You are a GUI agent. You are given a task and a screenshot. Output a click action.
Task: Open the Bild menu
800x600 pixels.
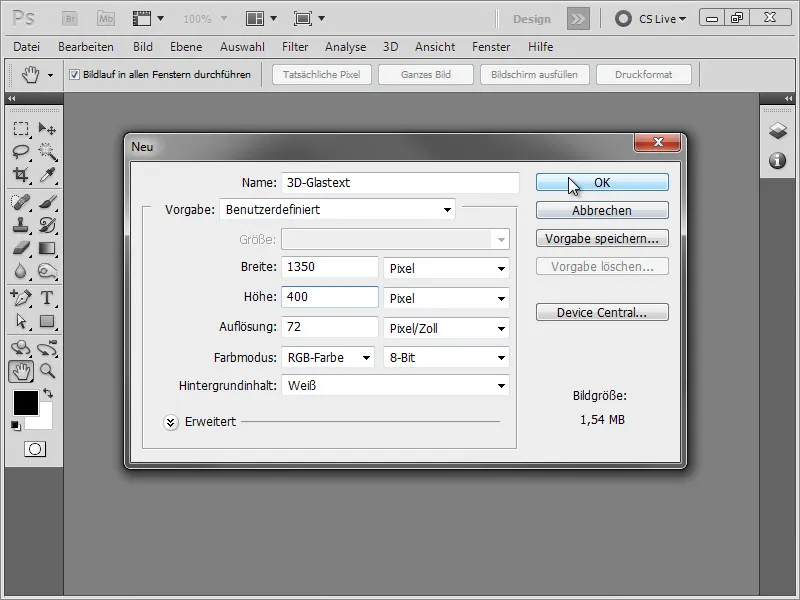click(143, 47)
